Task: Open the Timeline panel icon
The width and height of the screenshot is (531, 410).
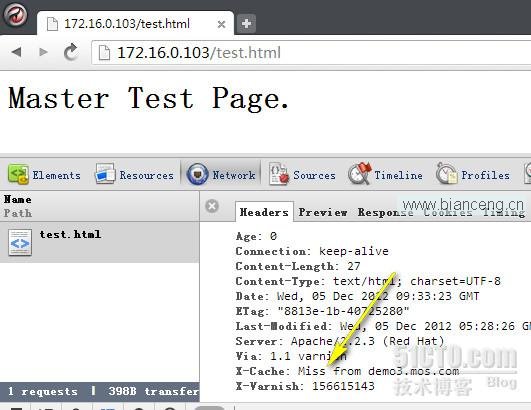Action: click(x=360, y=173)
